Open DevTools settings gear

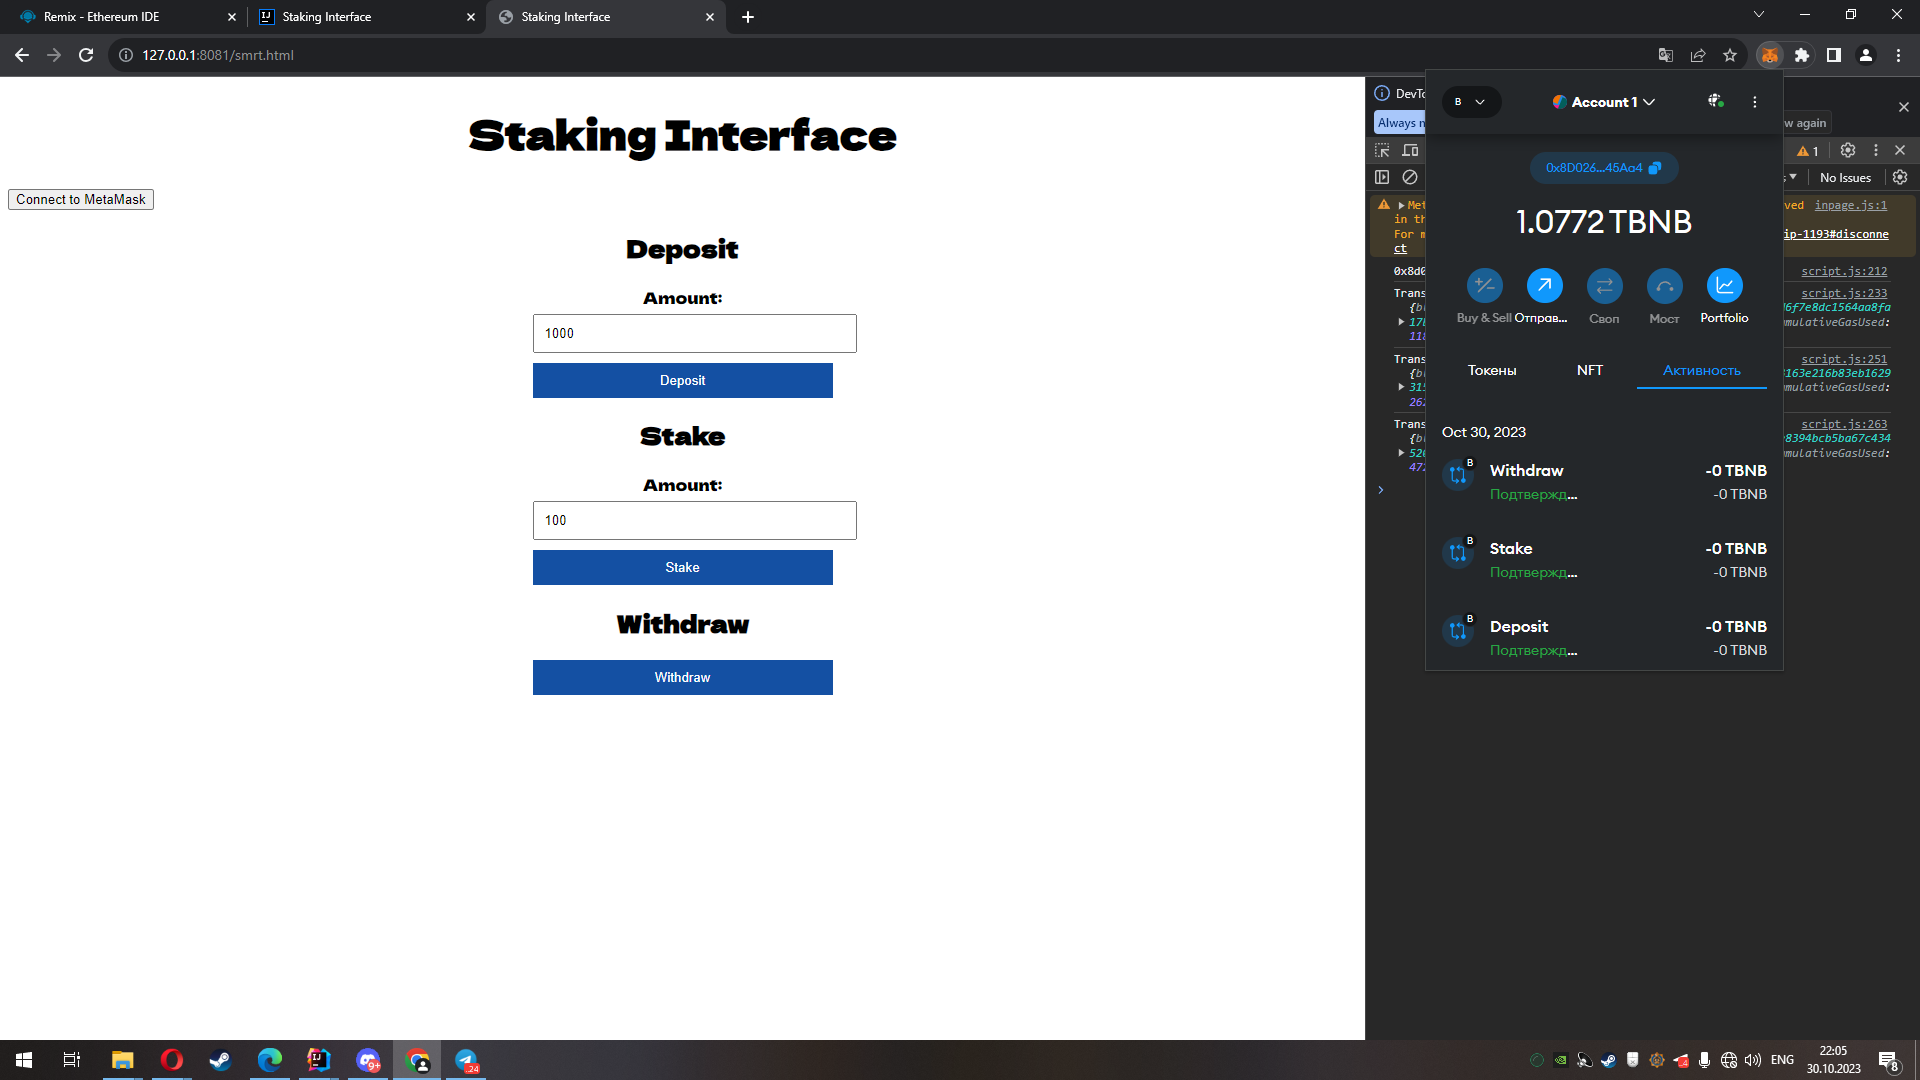coord(1847,150)
